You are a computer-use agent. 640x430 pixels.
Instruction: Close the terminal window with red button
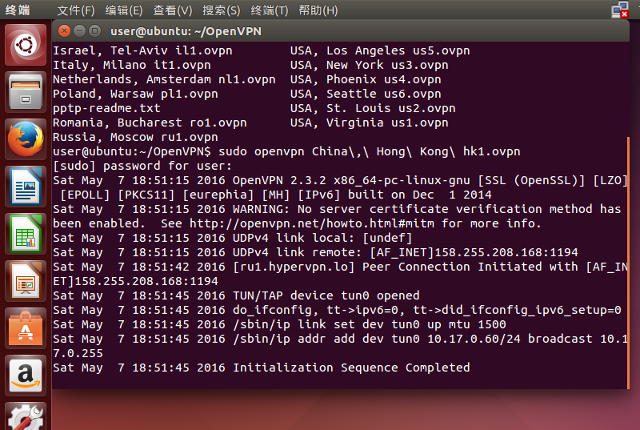(x=64, y=31)
